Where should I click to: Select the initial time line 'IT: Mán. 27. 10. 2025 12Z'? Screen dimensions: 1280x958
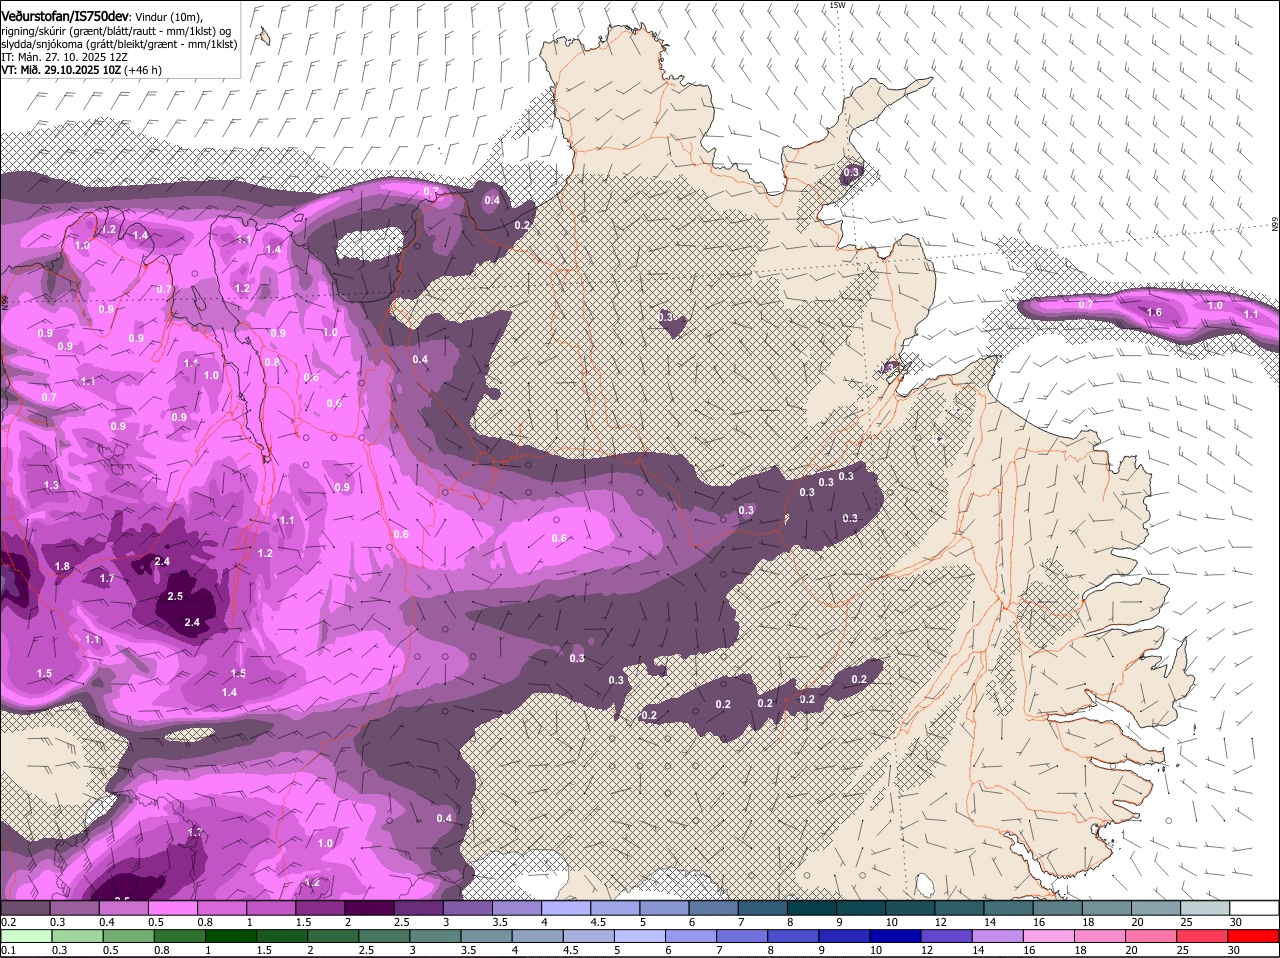(64, 57)
